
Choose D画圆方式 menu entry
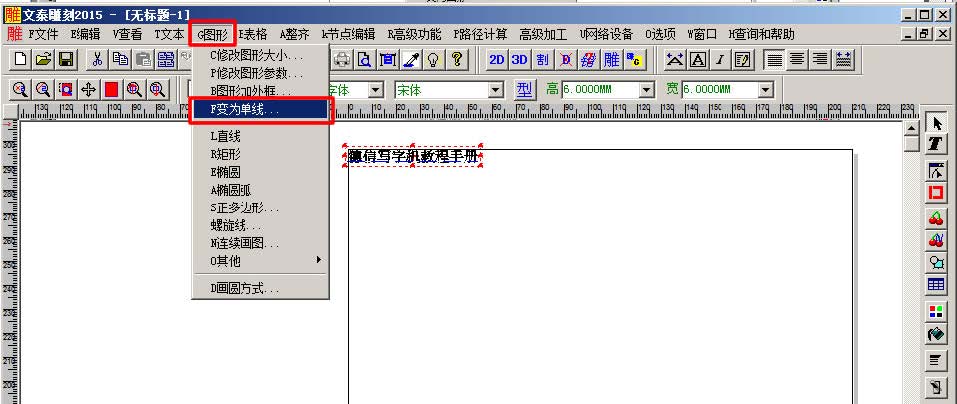[x=261, y=288]
